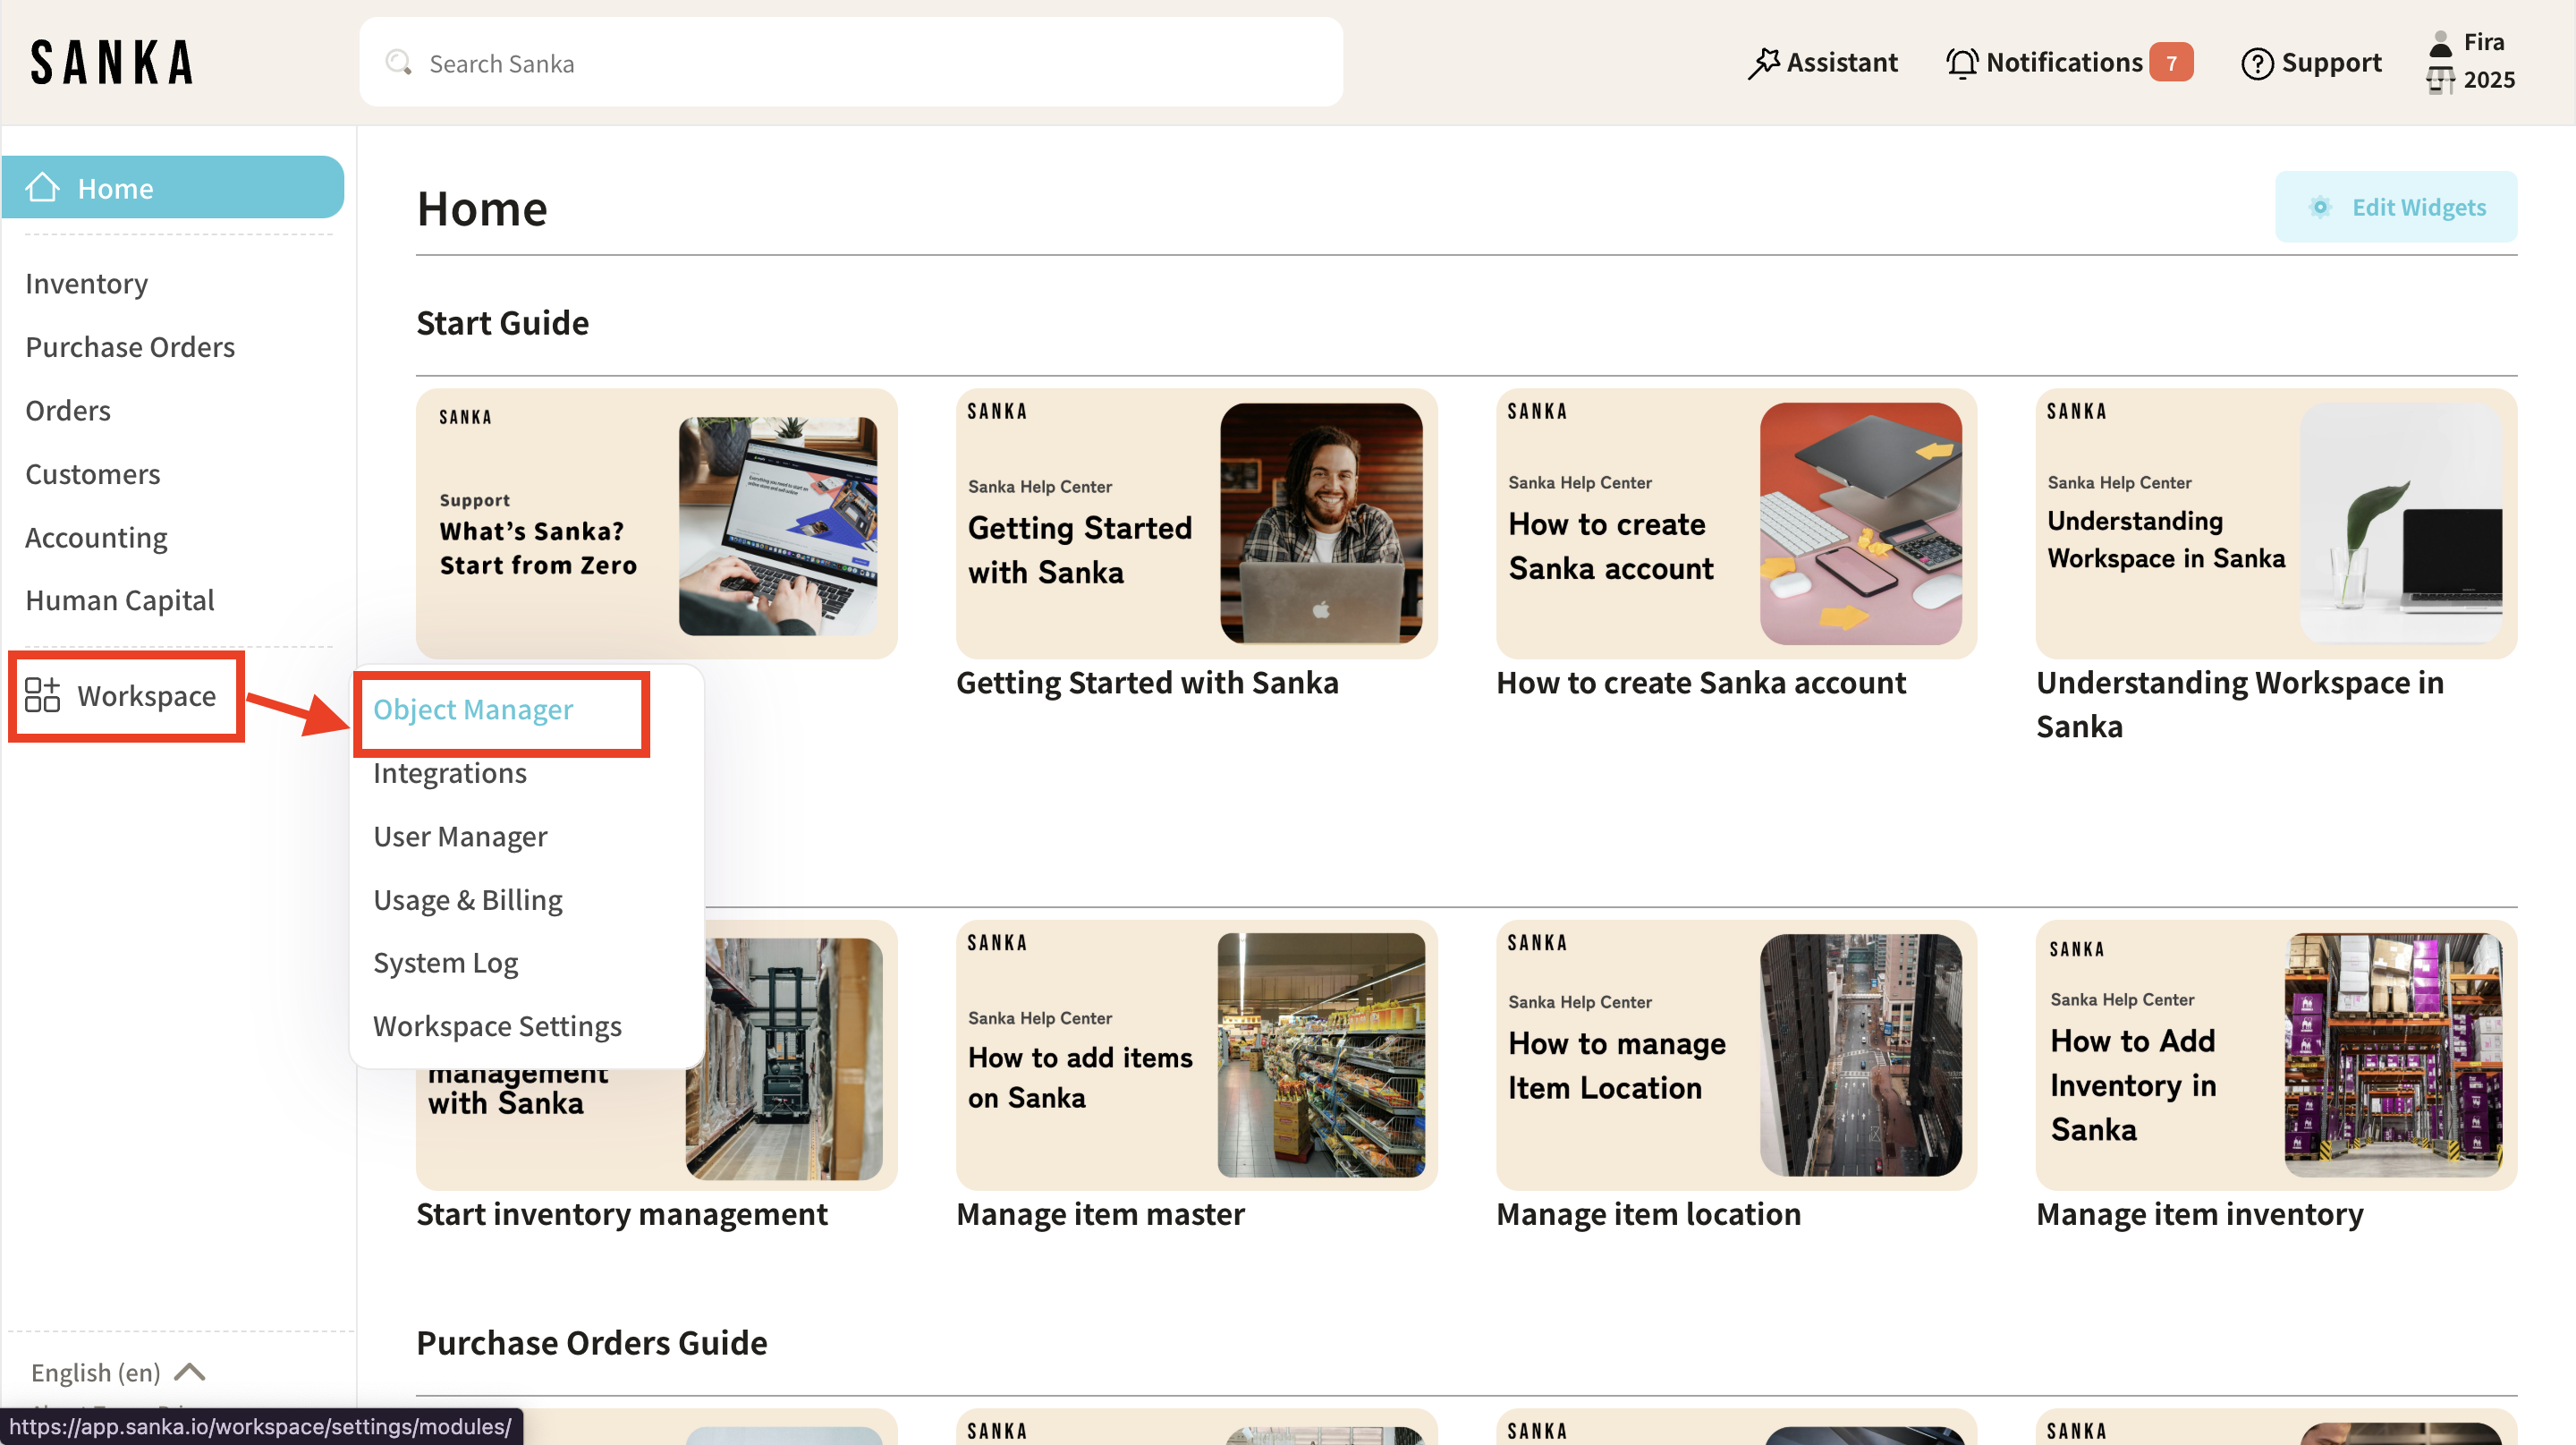Click the gear icon in Edit Widgets
The height and width of the screenshot is (1445, 2576).
[2320, 207]
